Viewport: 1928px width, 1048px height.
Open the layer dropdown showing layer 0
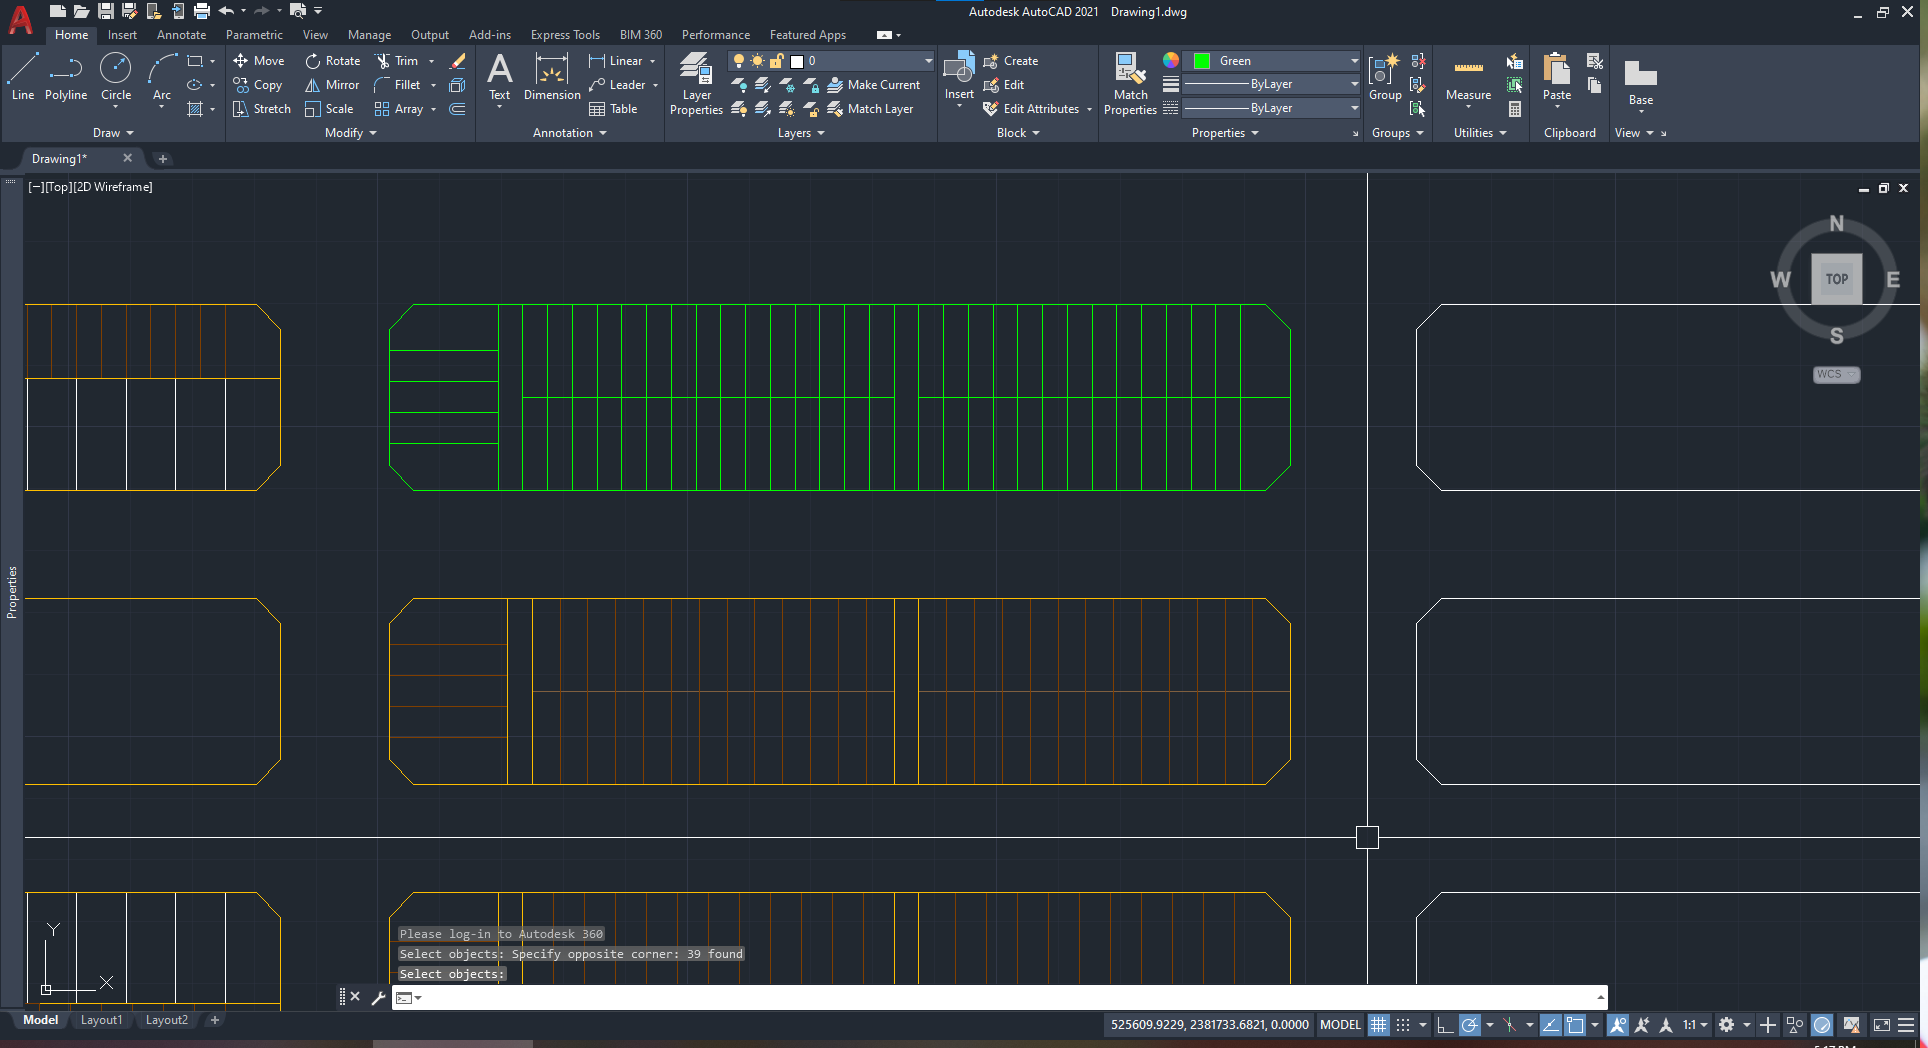tap(860, 61)
